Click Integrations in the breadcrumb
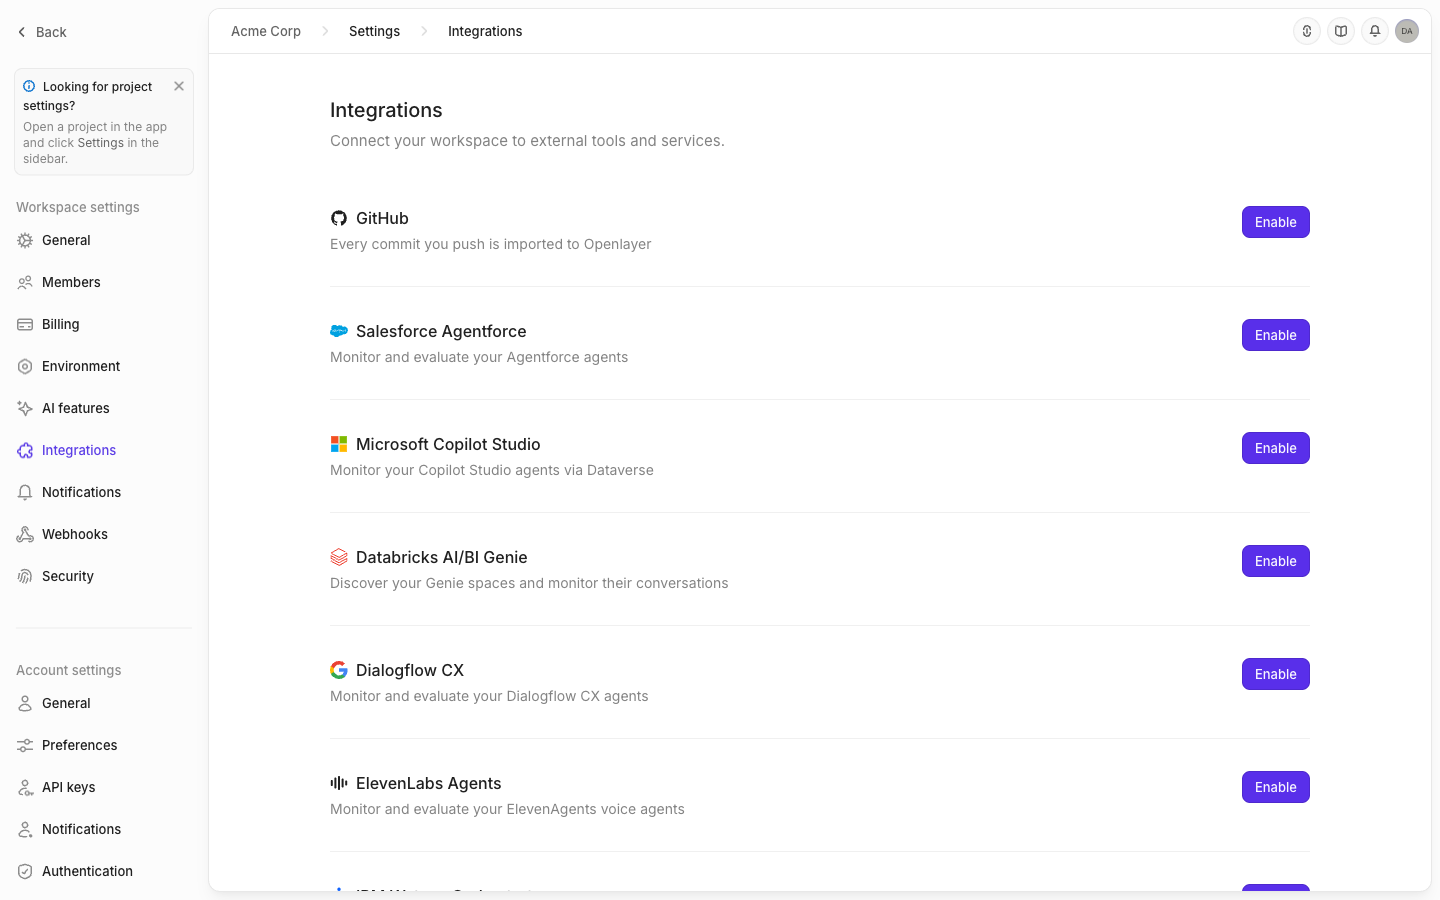 [x=485, y=31]
